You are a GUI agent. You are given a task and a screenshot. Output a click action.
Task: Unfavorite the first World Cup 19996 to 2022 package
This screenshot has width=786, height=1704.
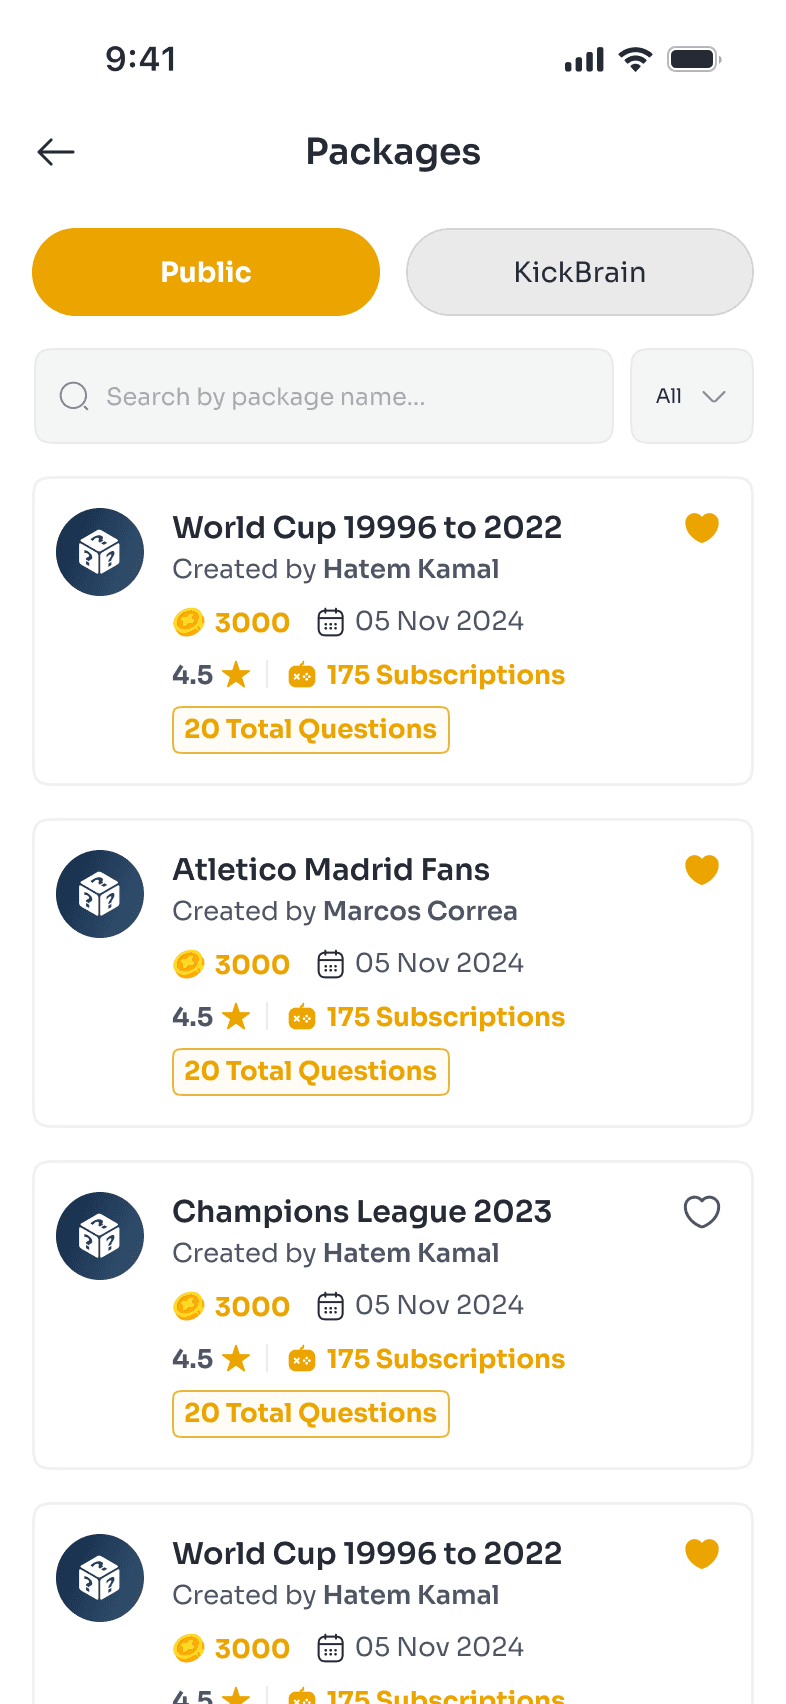tap(702, 527)
